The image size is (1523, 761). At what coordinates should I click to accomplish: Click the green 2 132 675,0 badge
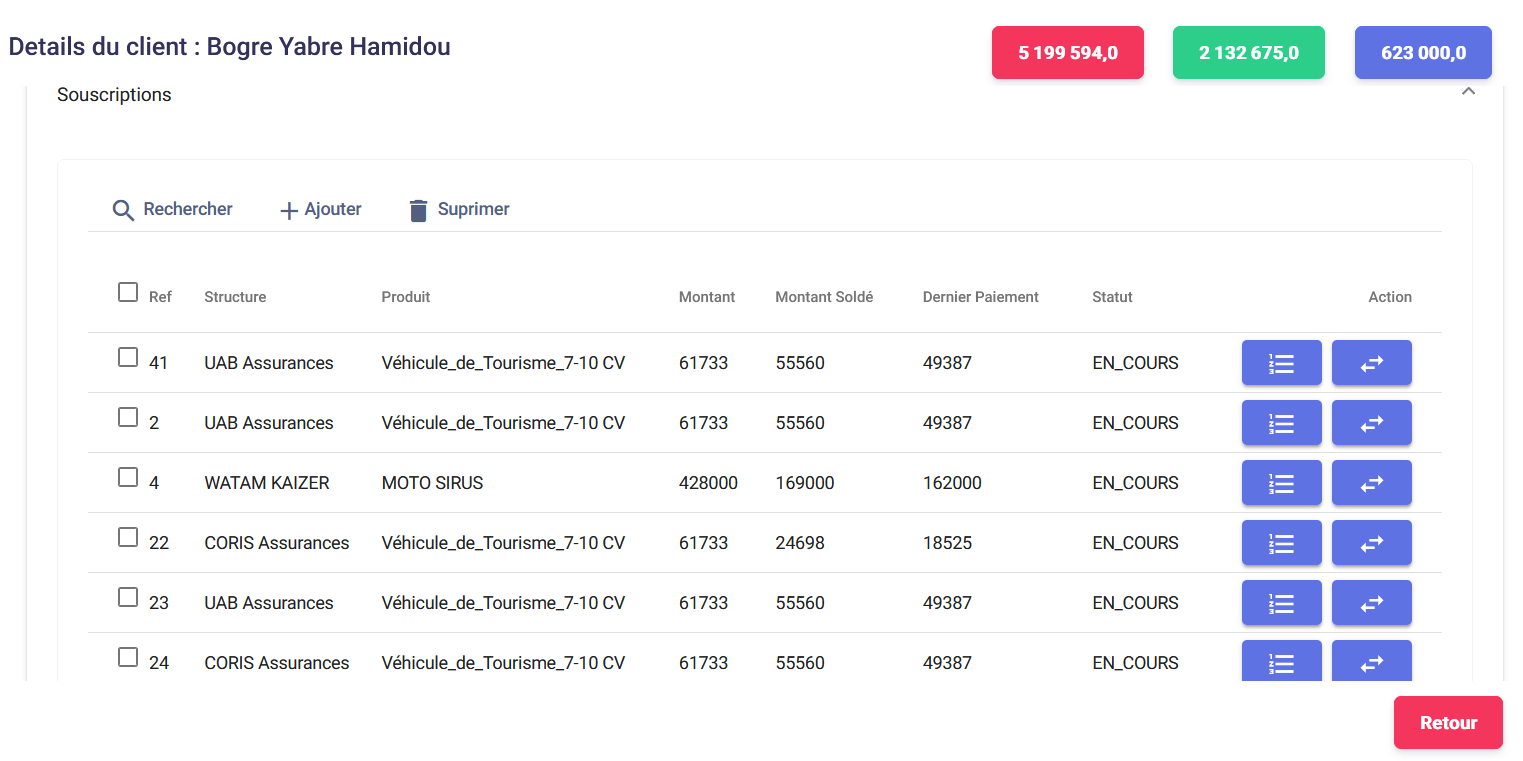pos(1249,53)
